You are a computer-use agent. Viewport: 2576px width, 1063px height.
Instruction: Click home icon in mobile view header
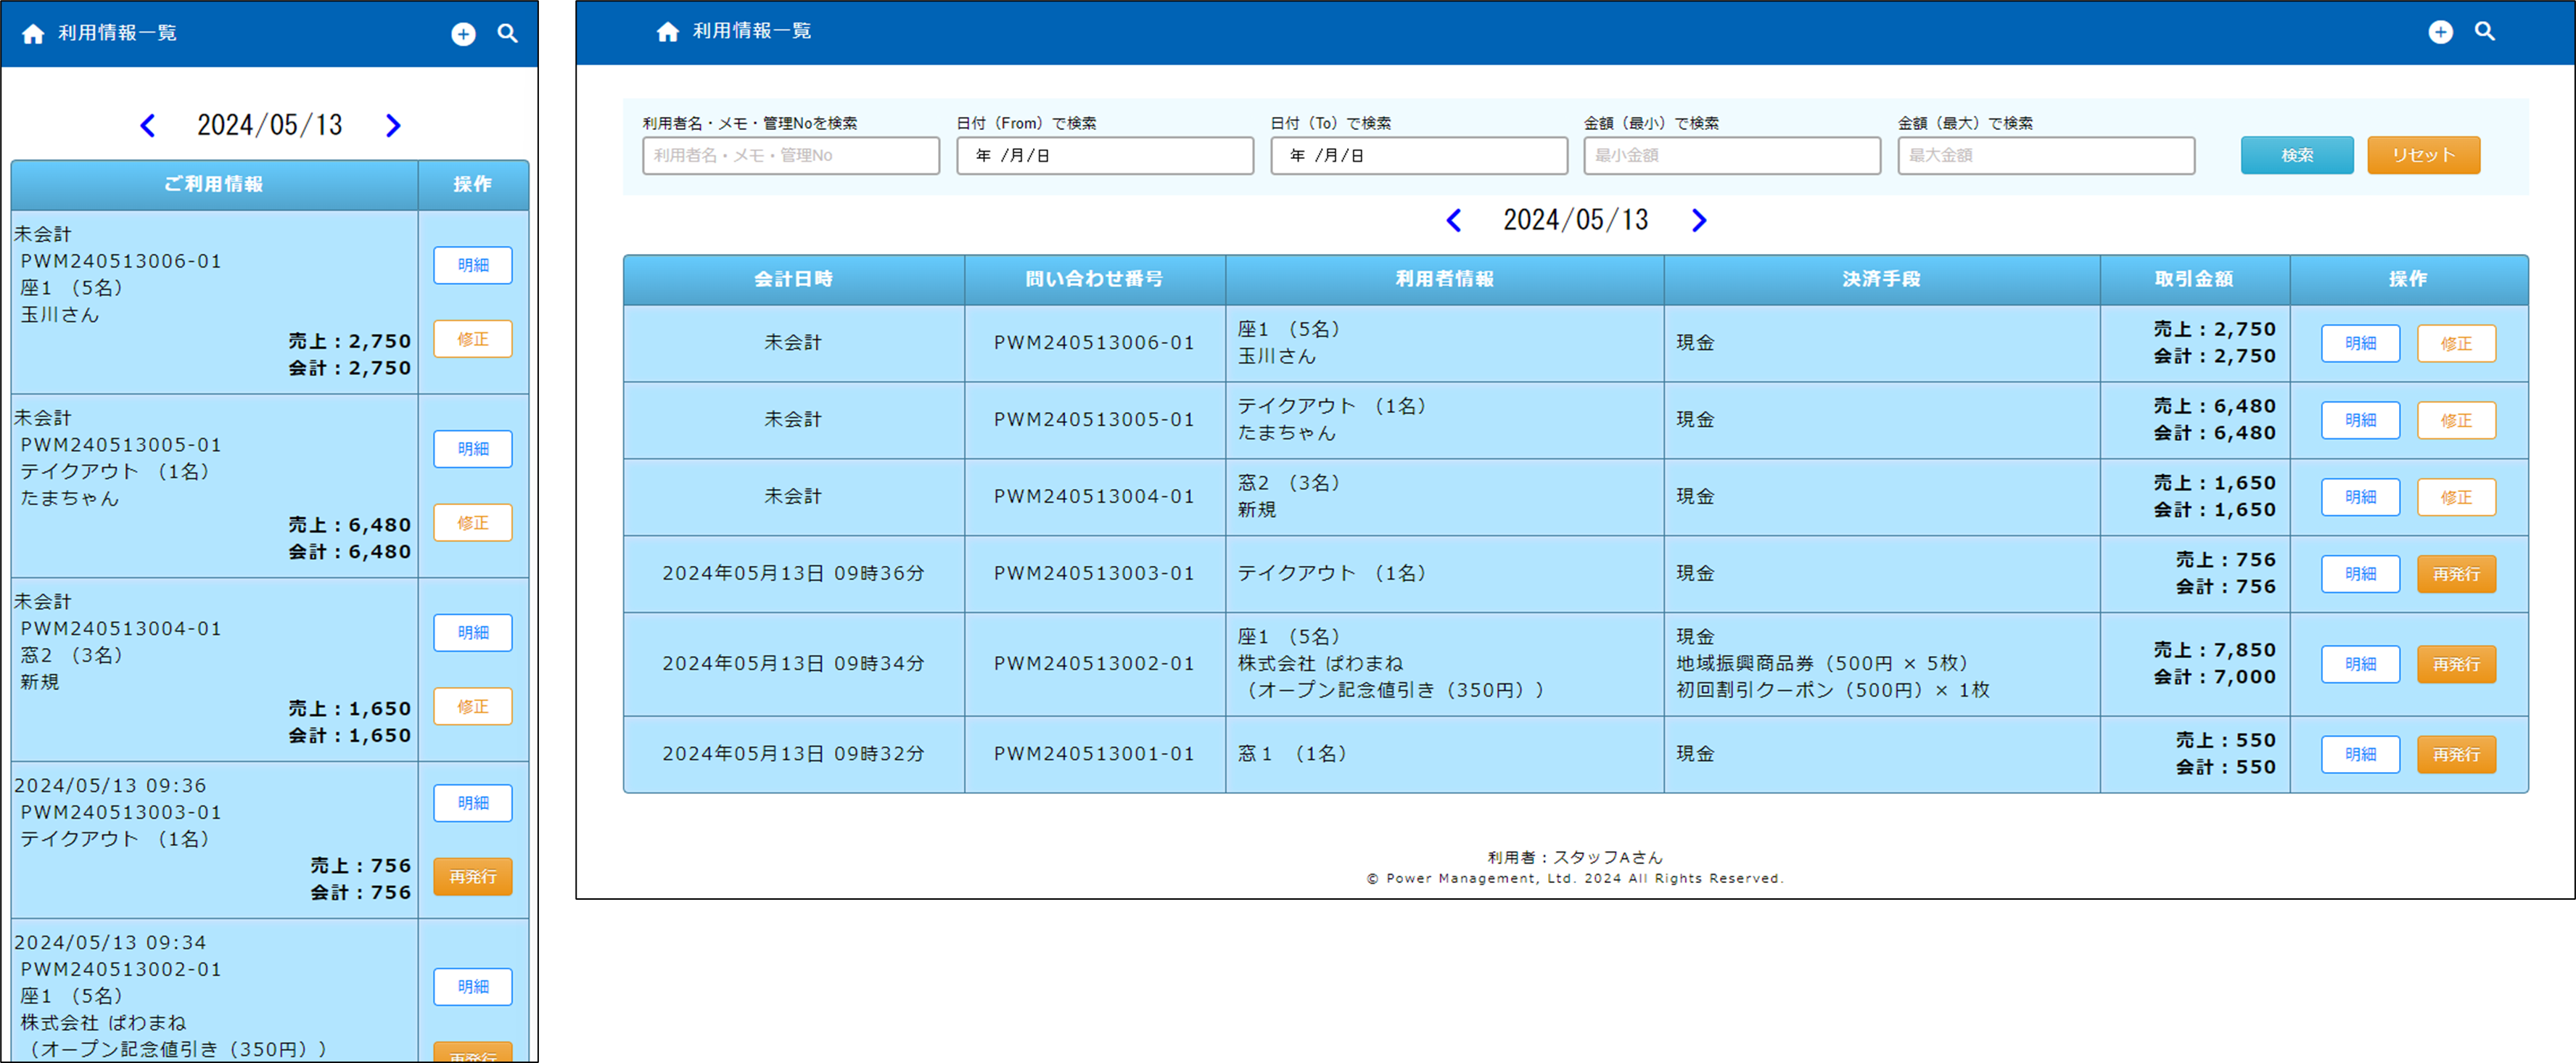click(33, 34)
